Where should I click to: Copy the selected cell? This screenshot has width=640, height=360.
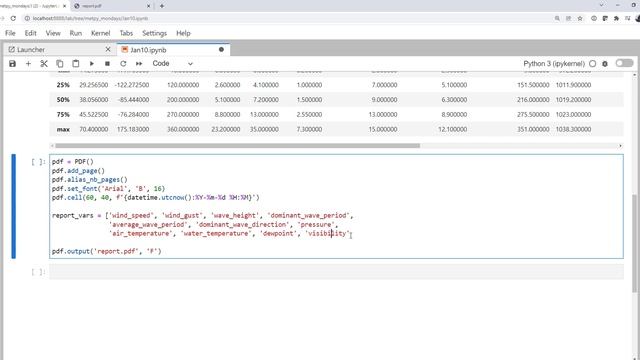60,64
